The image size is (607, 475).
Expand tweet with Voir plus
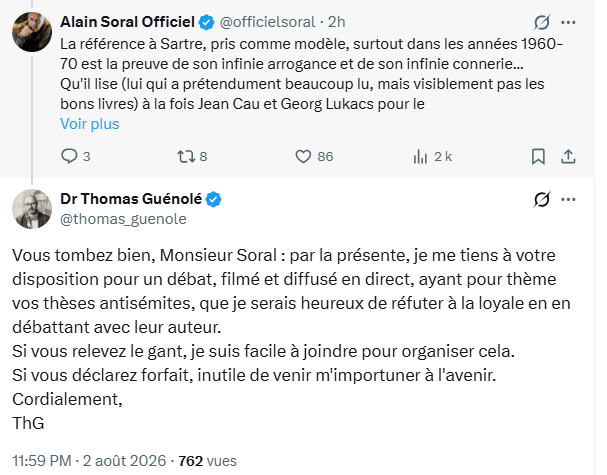click(x=89, y=124)
